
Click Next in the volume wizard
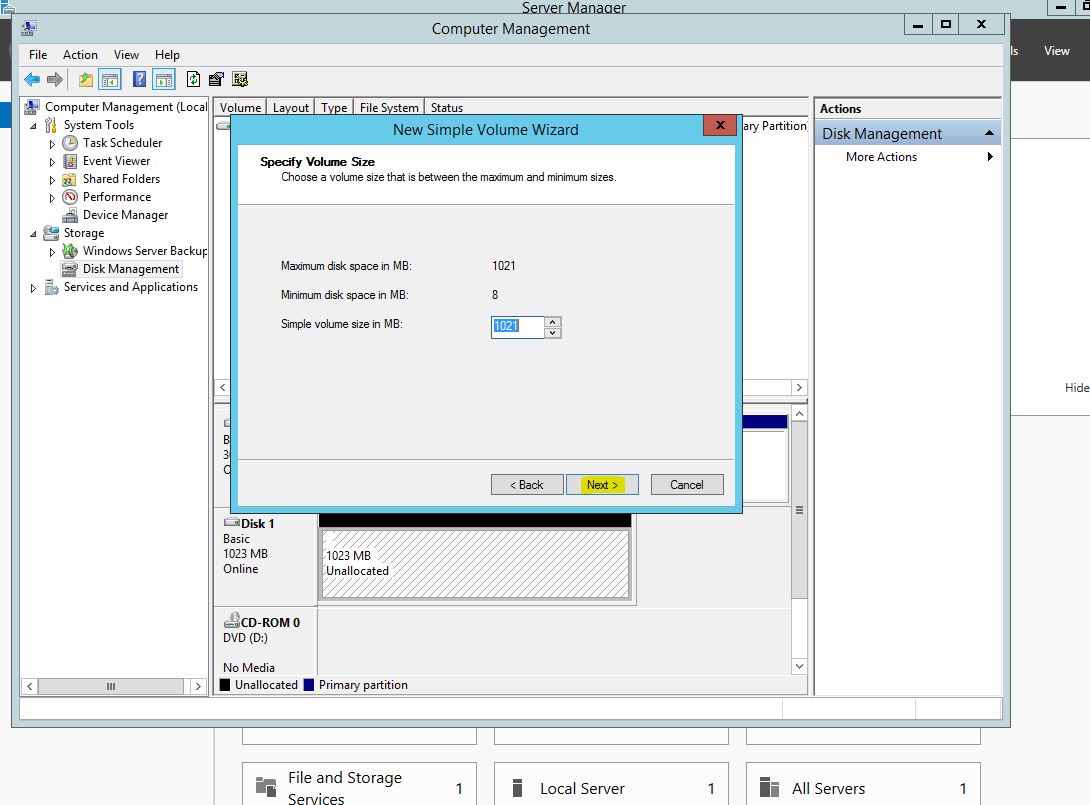[602, 485]
